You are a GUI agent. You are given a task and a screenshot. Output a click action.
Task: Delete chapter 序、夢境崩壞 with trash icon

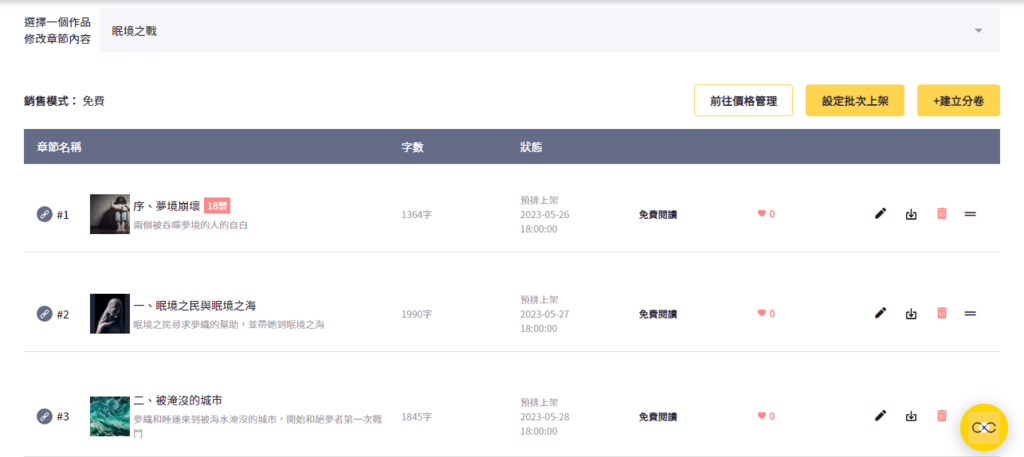coord(942,213)
